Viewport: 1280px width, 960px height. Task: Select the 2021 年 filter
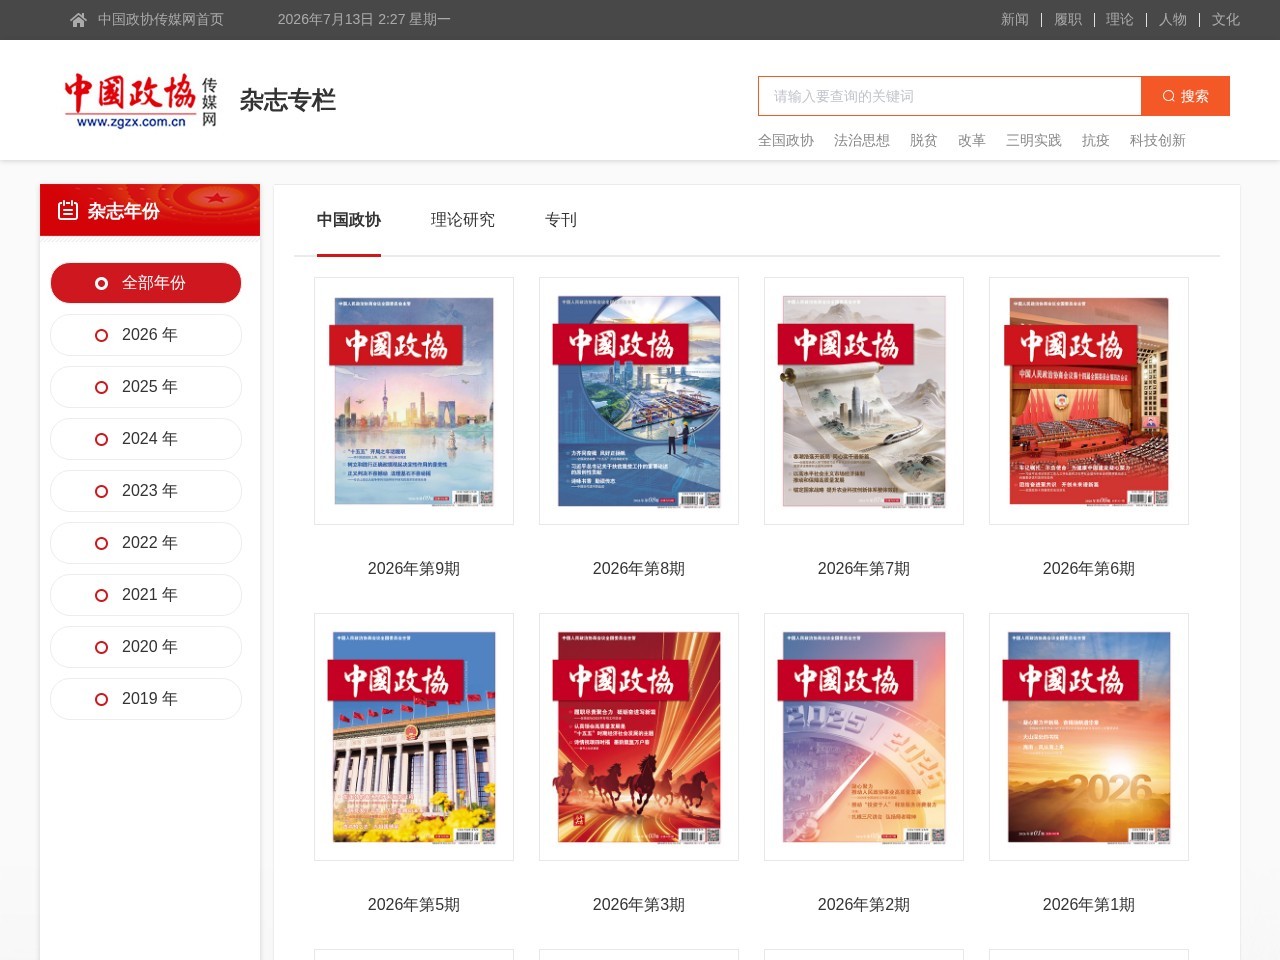146,595
